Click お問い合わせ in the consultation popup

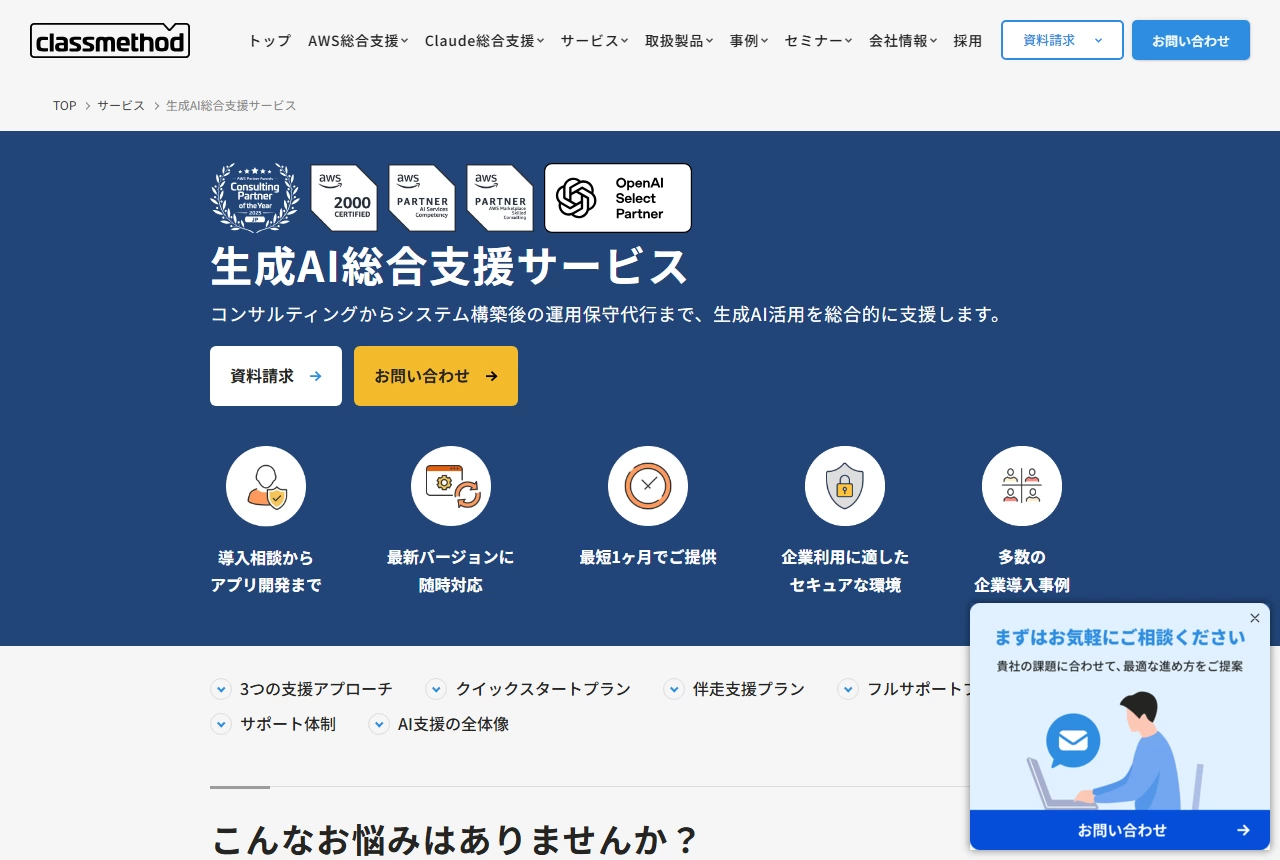(1120, 830)
